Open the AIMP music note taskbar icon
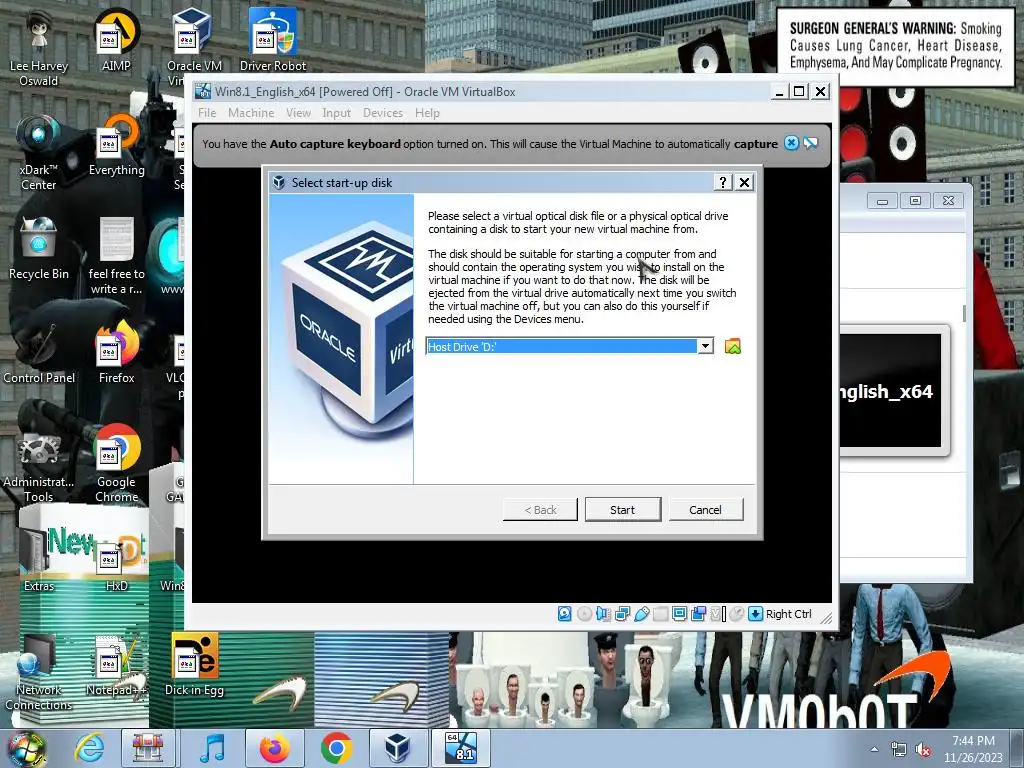The width and height of the screenshot is (1024, 768). (x=211, y=748)
